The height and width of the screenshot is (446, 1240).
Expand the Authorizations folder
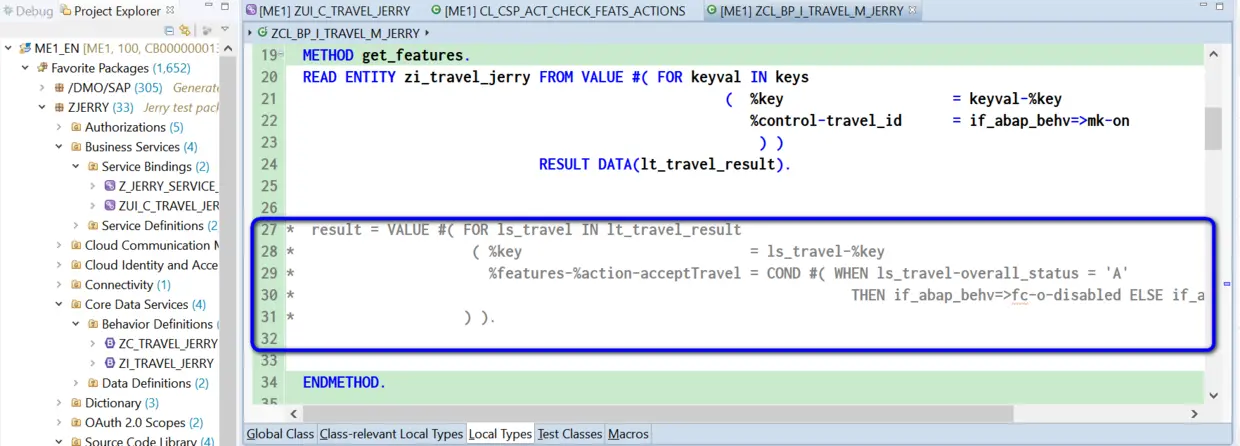tap(60, 127)
